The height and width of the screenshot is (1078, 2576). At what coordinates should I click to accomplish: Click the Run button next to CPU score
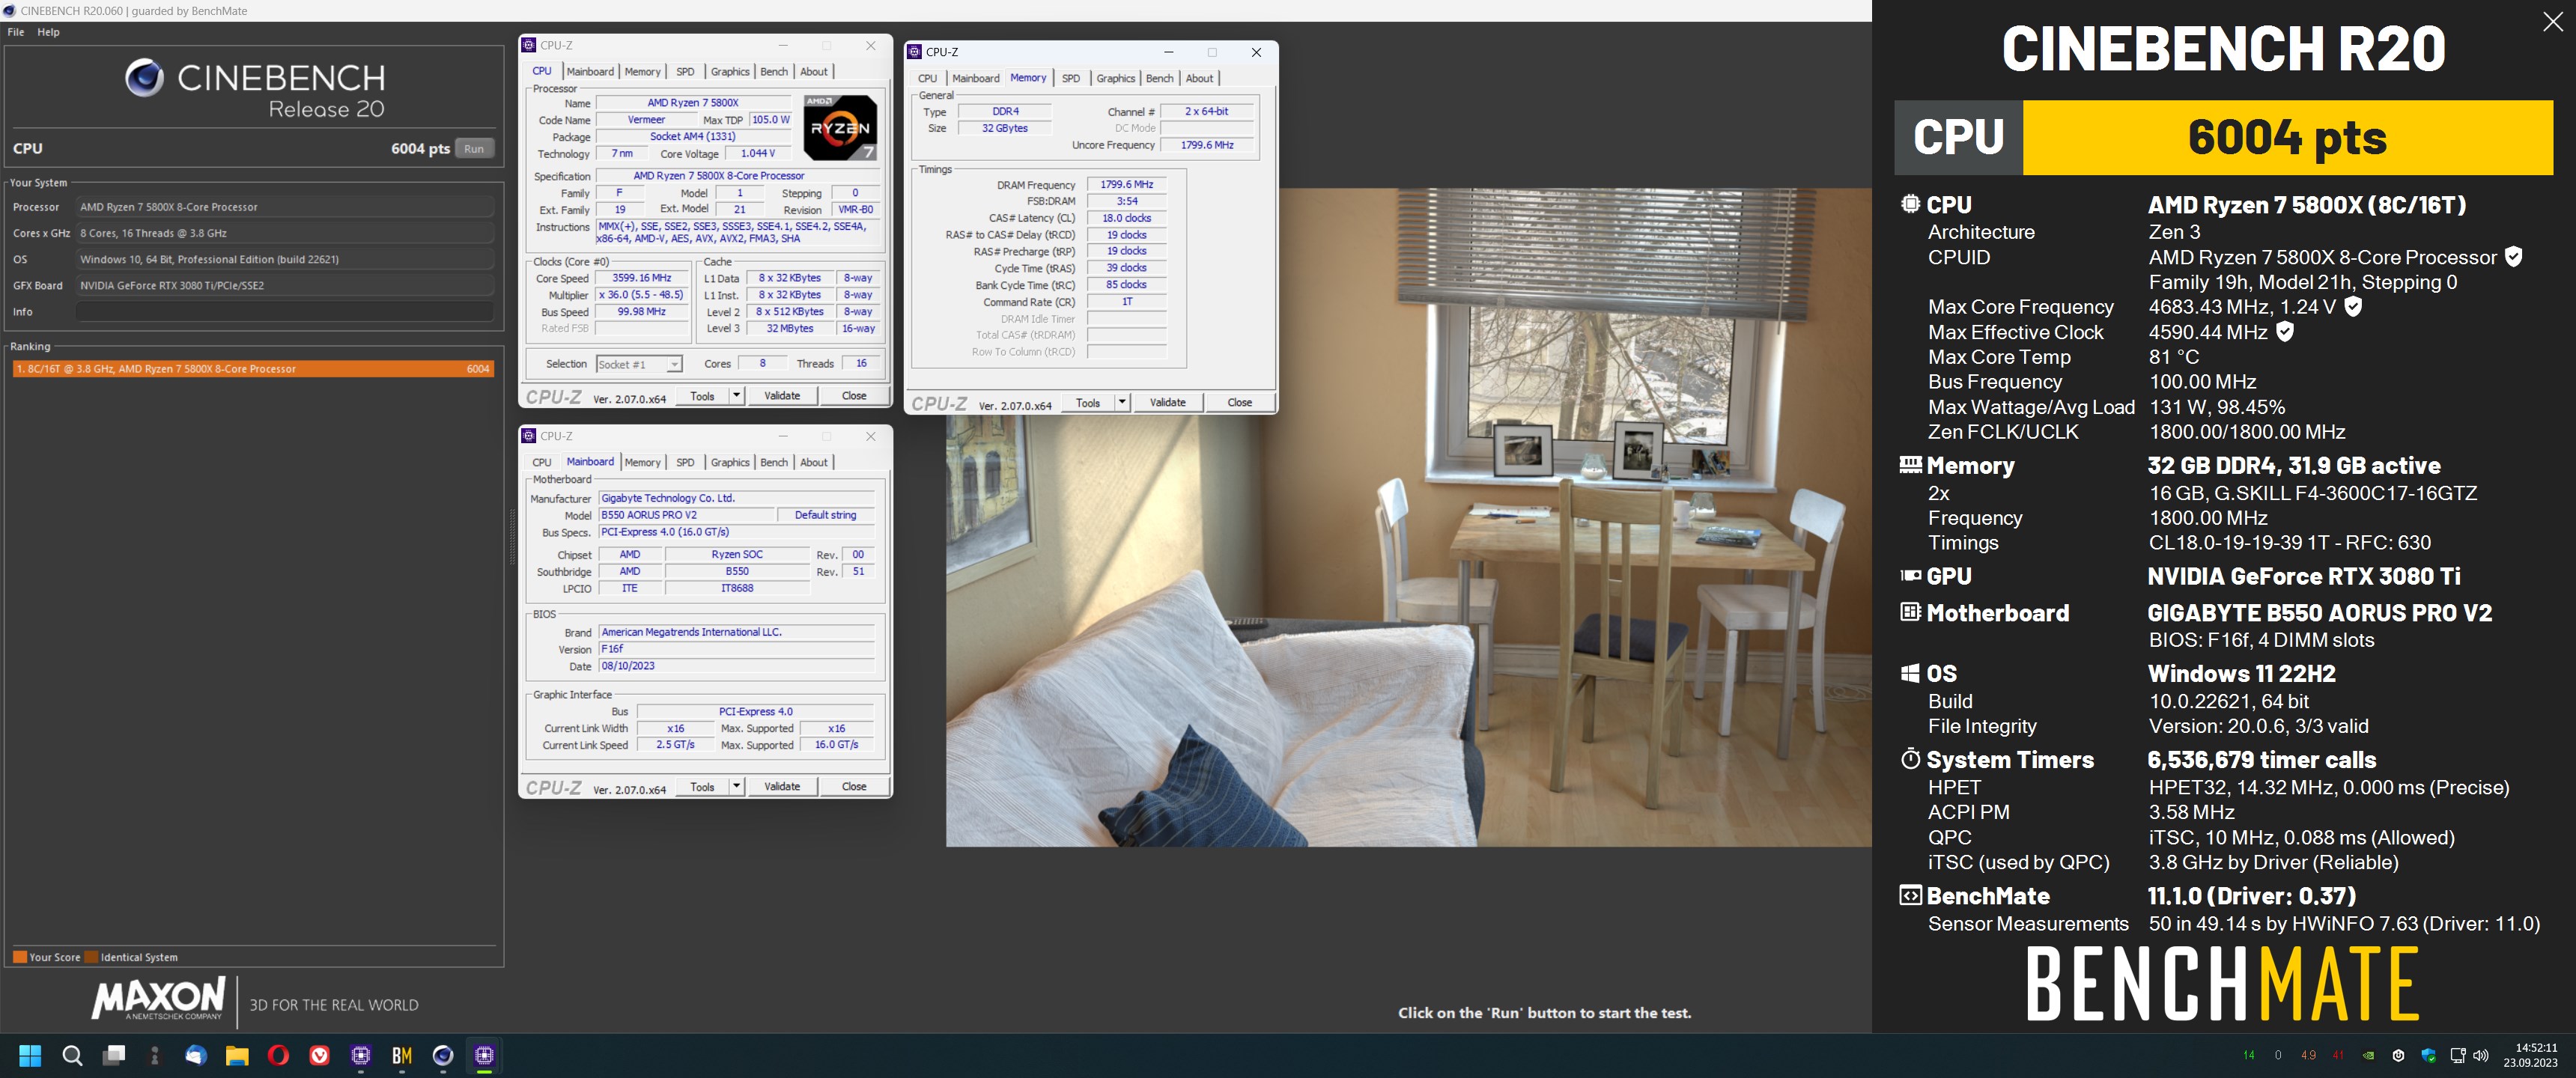[x=474, y=149]
